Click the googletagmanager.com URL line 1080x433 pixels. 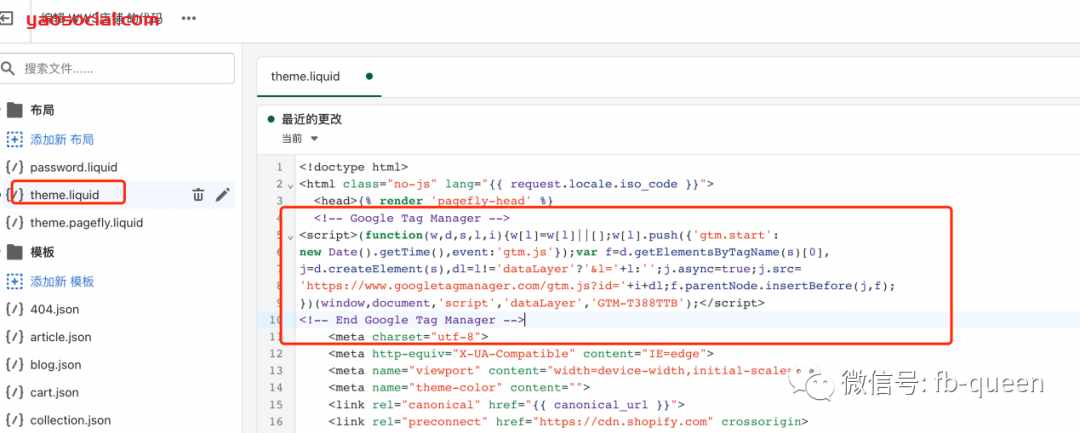pos(597,286)
